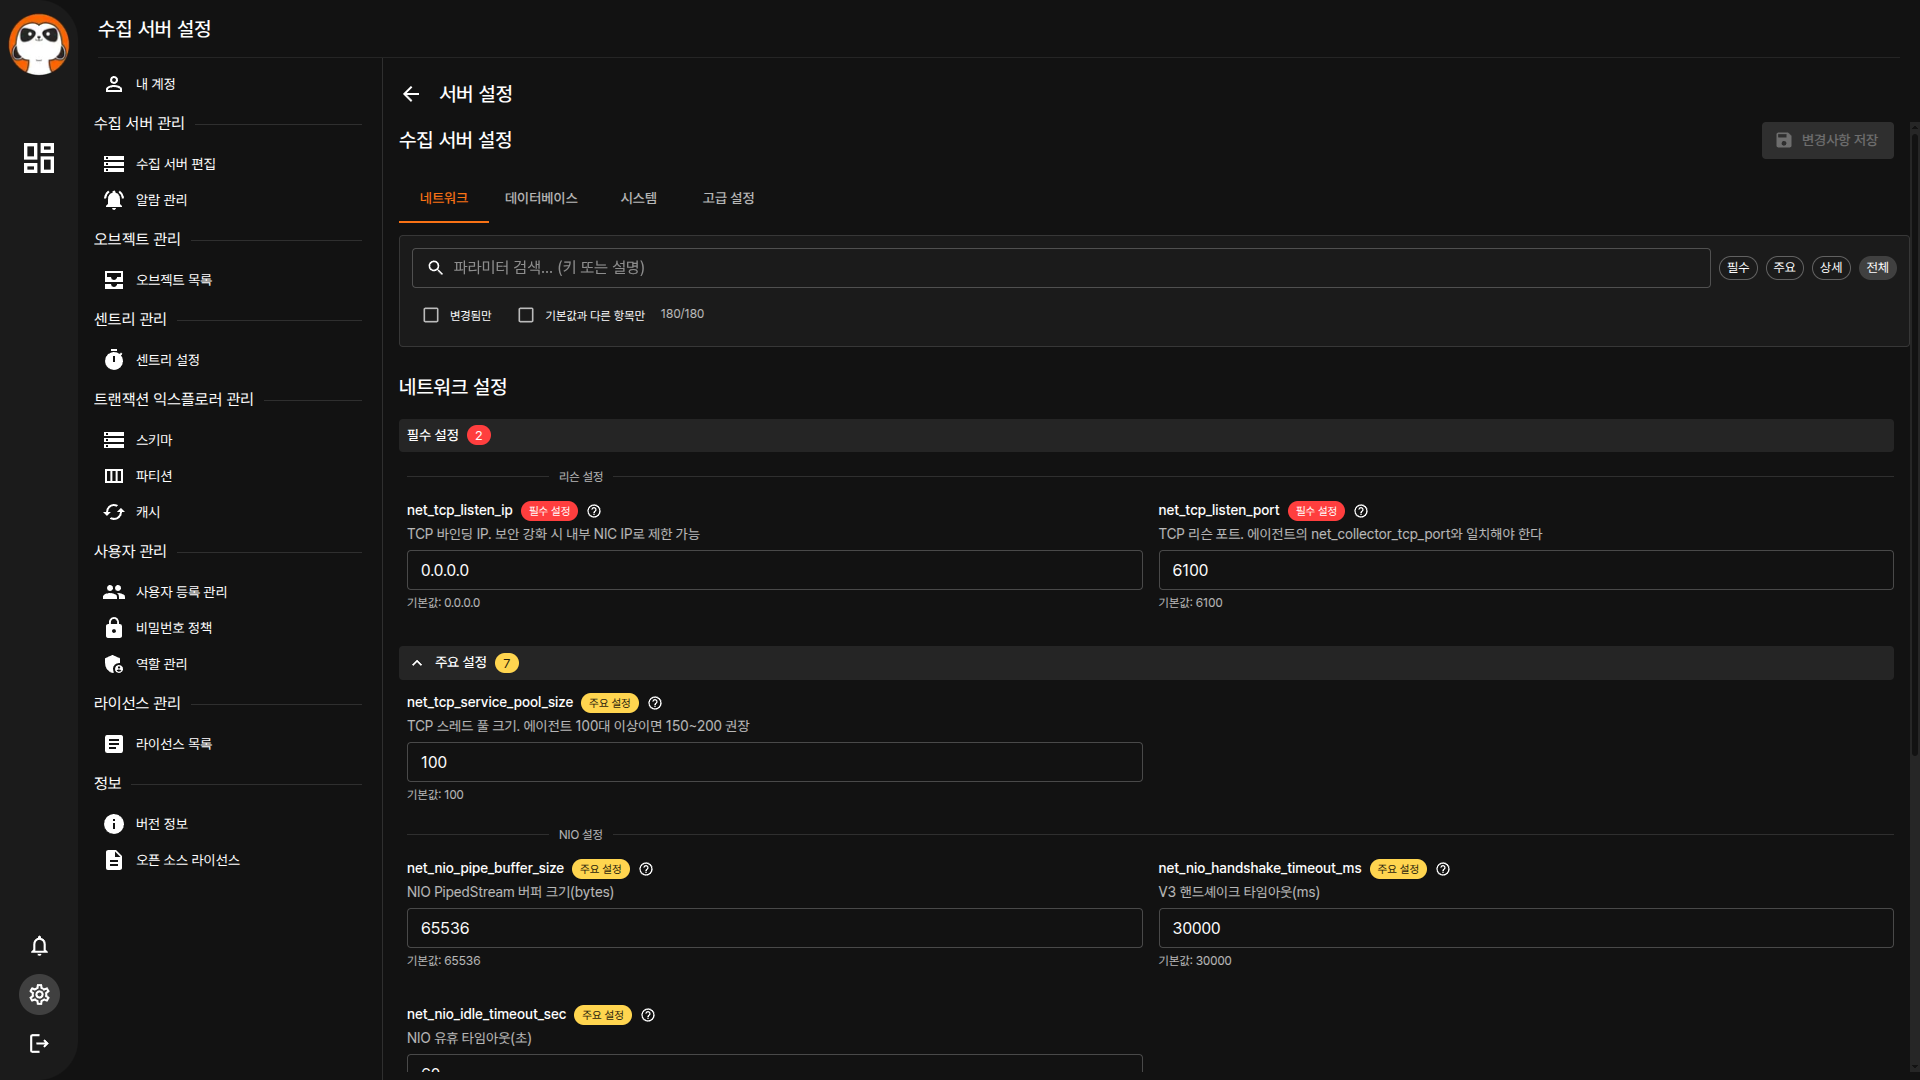Click the logout icon at bottom left
1920x1080 pixels.
point(39,1044)
